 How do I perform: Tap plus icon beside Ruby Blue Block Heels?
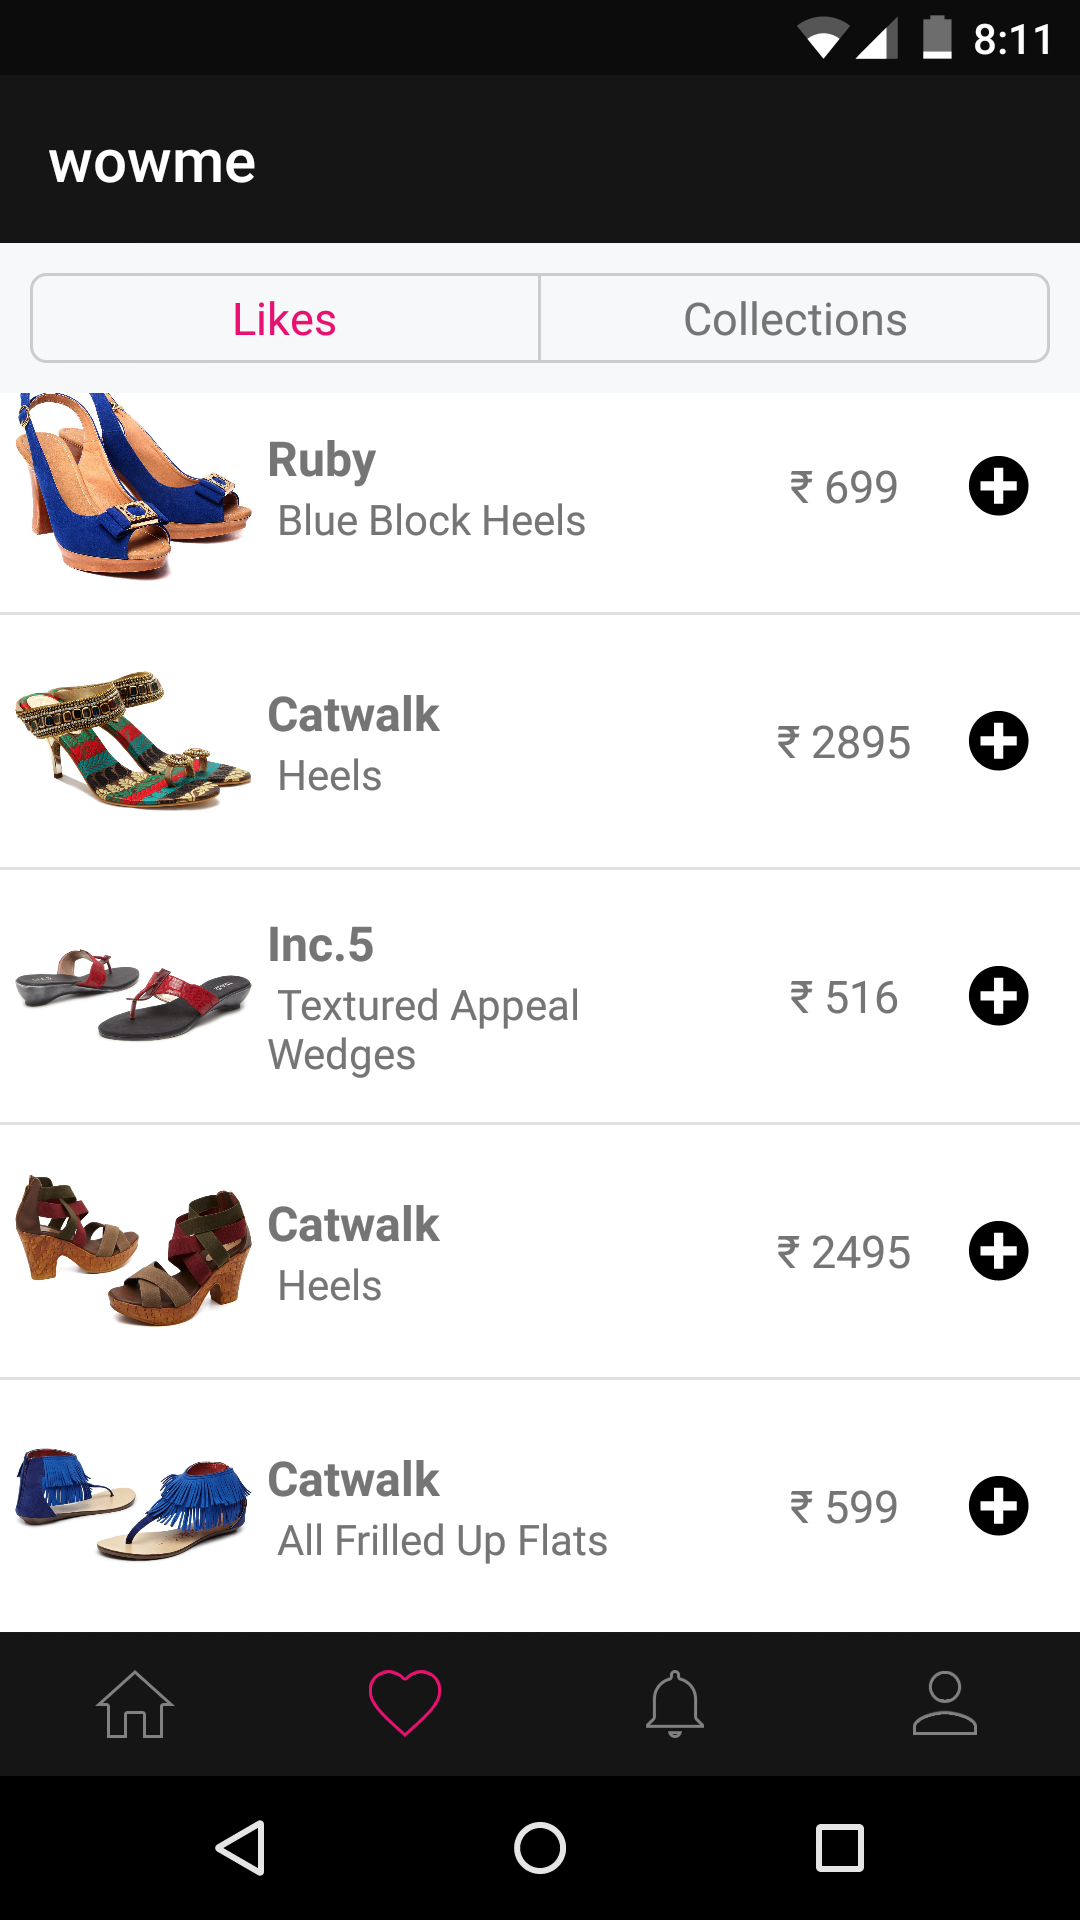coord(998,486)
